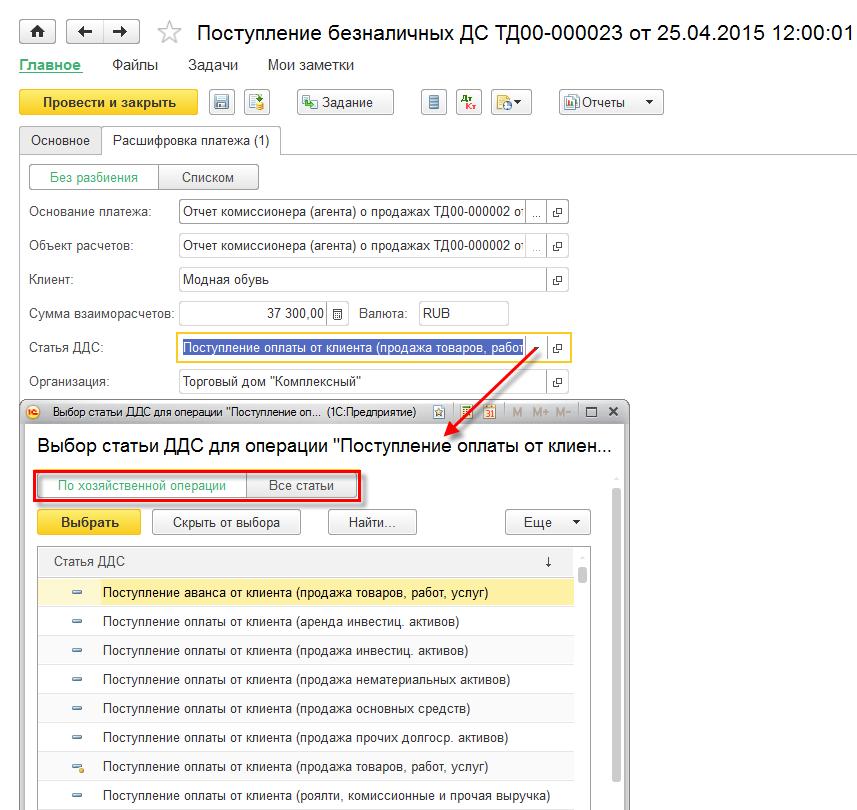Select Поступление аванса от клиента row
The image size is (857, 810).
click(x=306, y=592)
